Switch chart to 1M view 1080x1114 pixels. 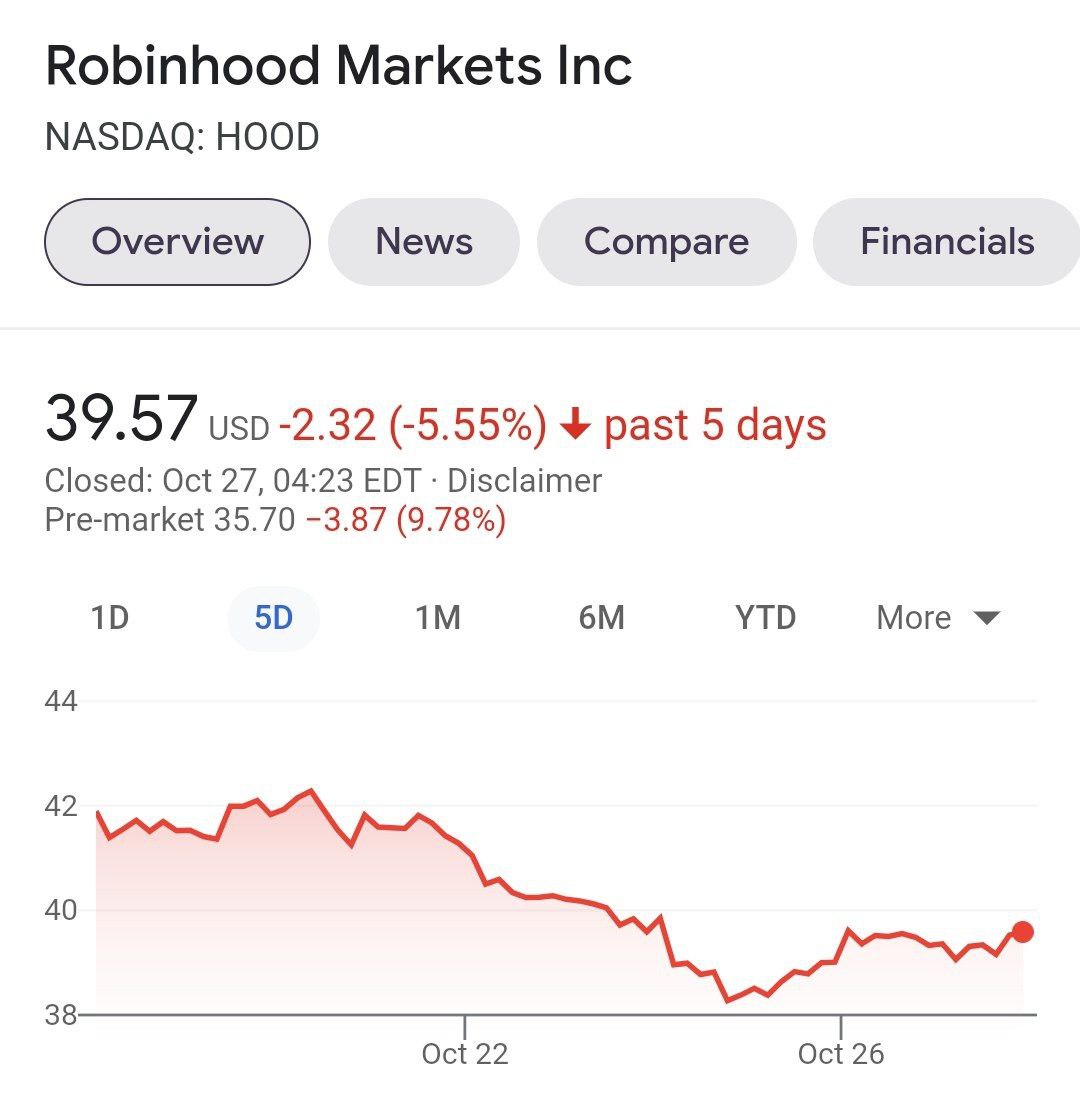(x=437, y=618)
